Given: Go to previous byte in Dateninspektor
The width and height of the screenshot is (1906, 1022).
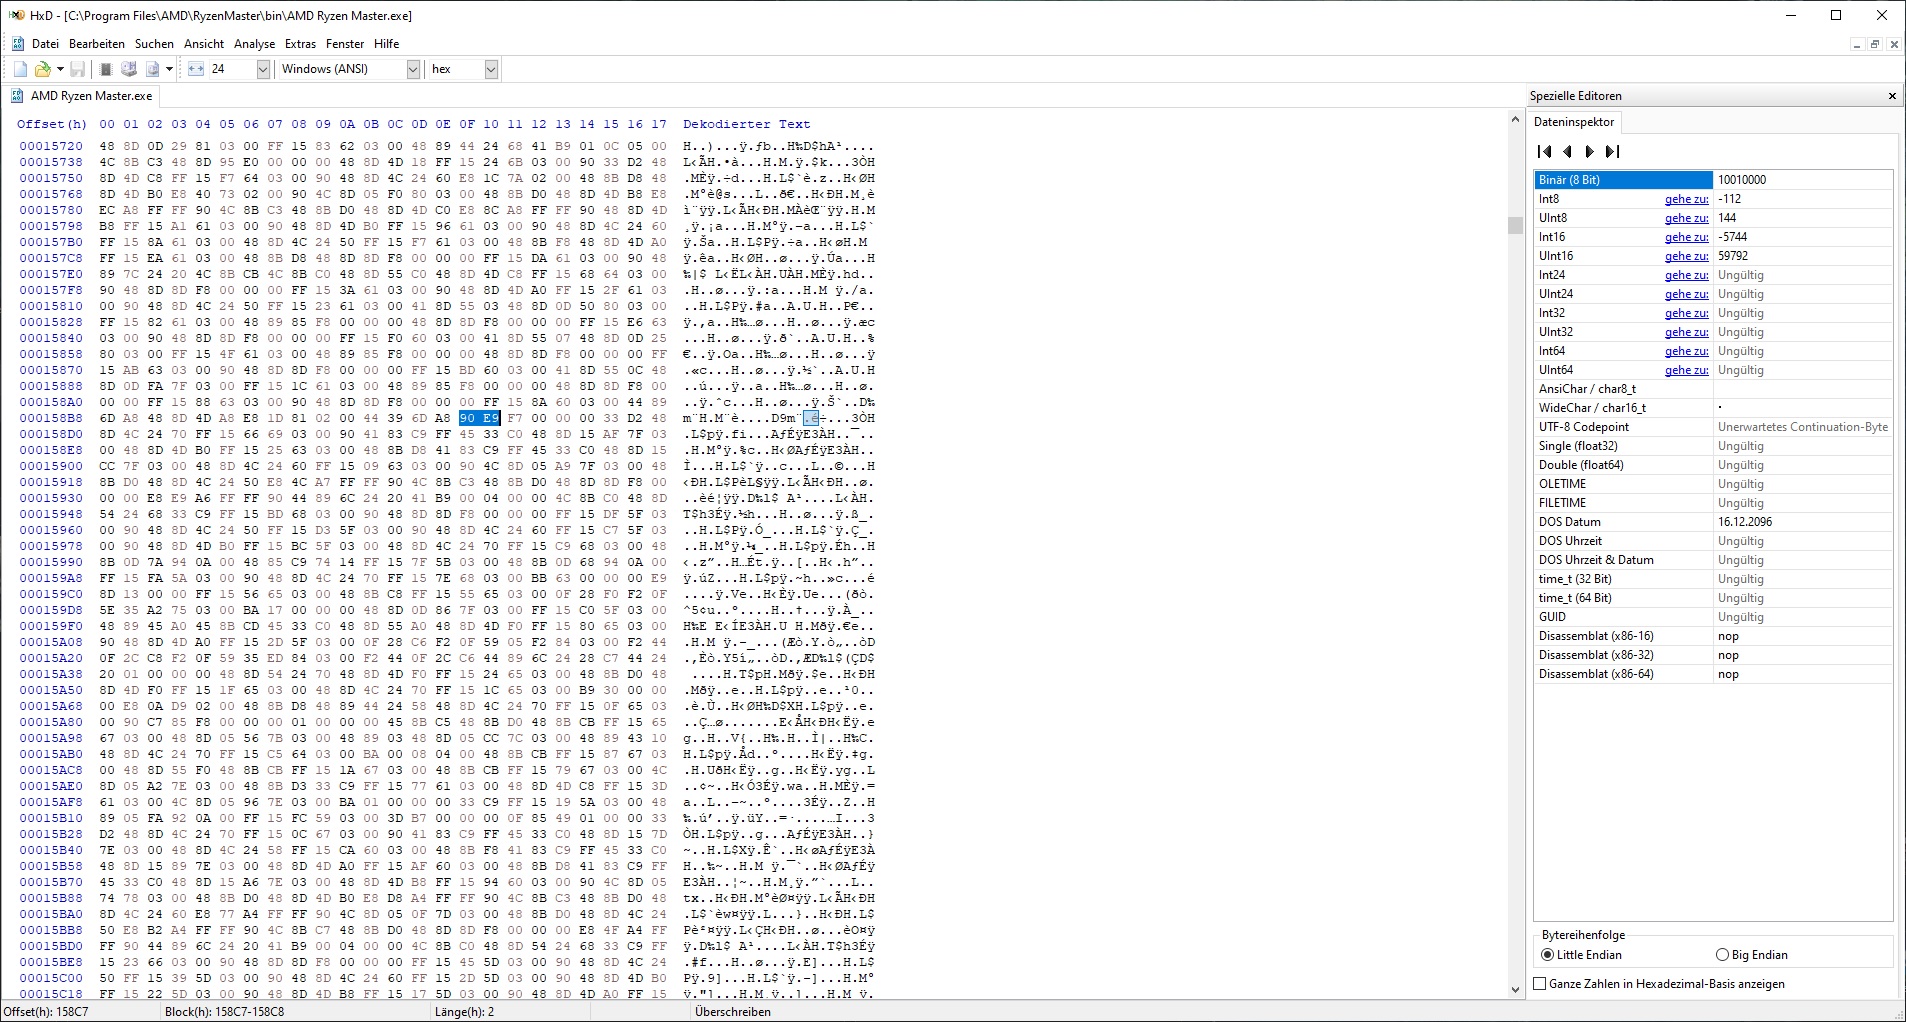Looking at the screenshot, I should coord(1568,152).
